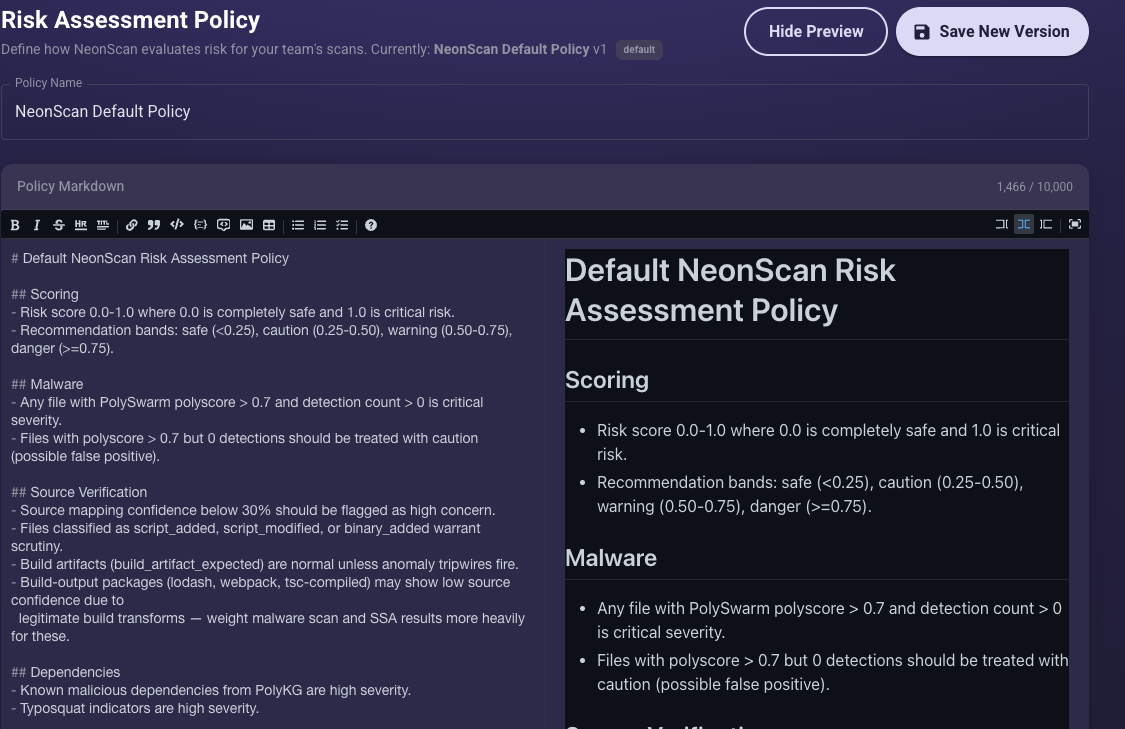Insert a horizontal rule with the HR icon
The image size is (1125, 729).
click(80, 225)
